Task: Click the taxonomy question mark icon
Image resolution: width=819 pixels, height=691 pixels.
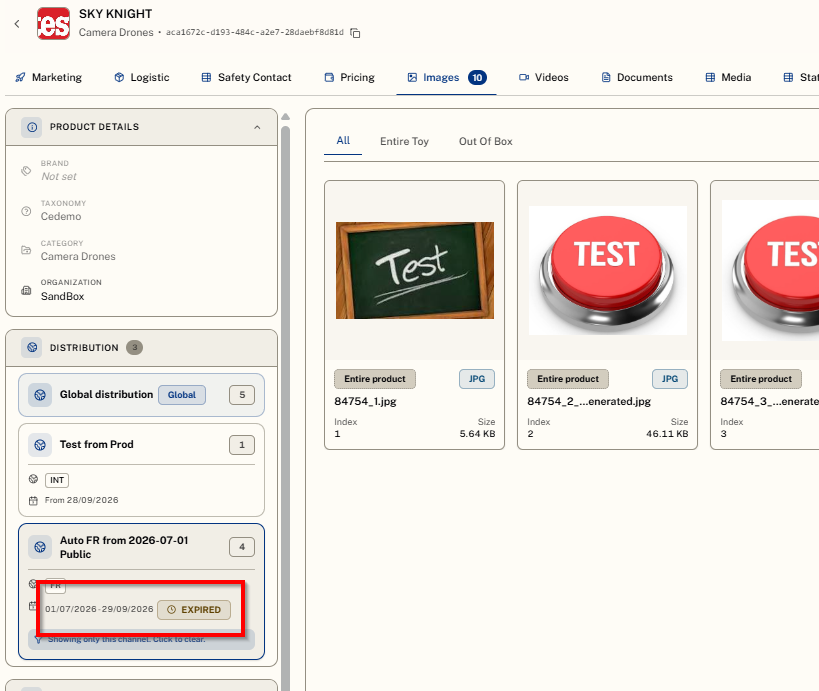Action: click(26, 211)
